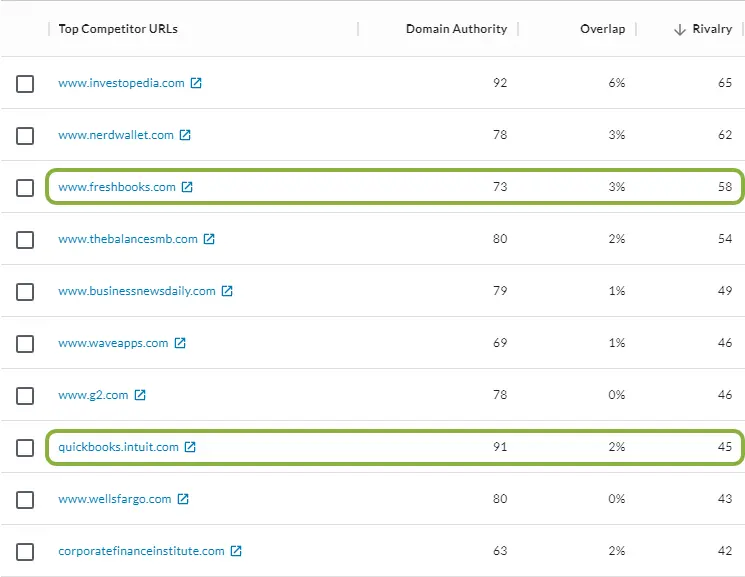Check the box for quickbooks.intuit.com row
745x577 pixels.
pos(25,448)
